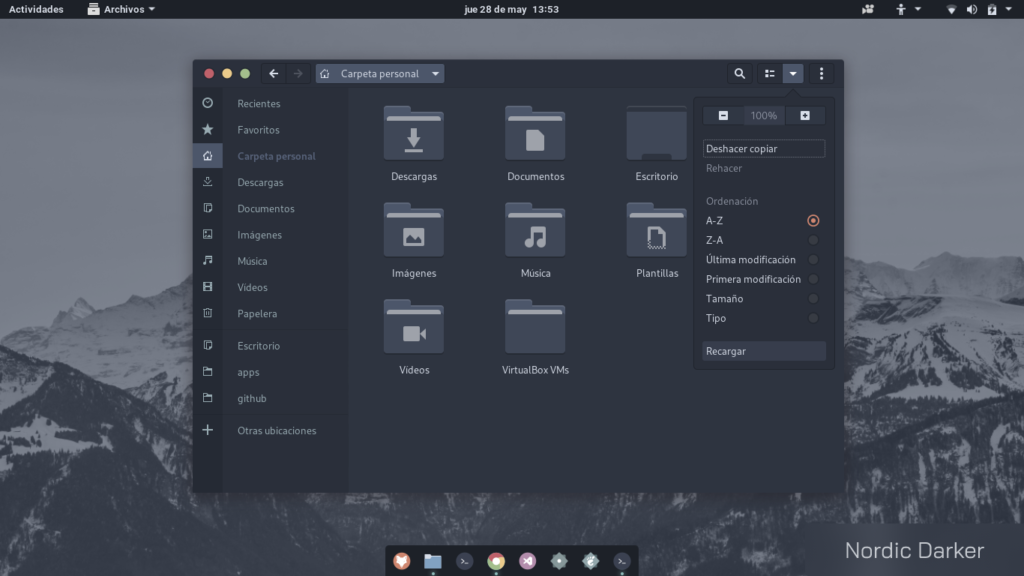Select Recientes in the sidebar
Viewport: 1024px width, 576px height.
(x=258, y=103)
